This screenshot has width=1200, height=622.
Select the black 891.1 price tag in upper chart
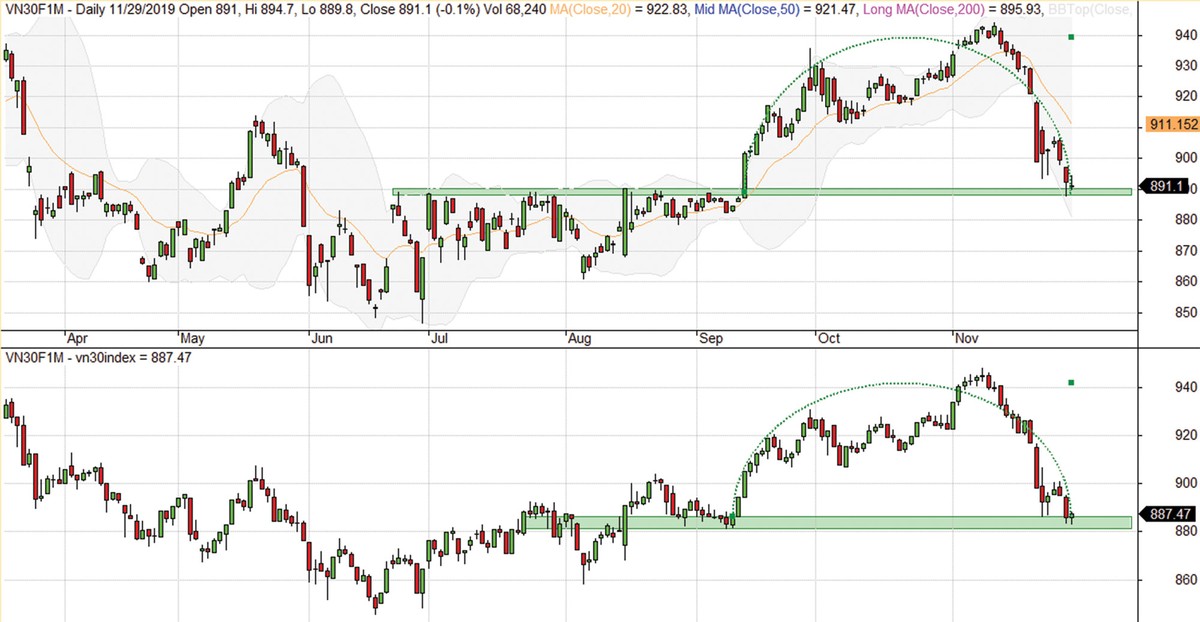click(x=1167, y=186)
